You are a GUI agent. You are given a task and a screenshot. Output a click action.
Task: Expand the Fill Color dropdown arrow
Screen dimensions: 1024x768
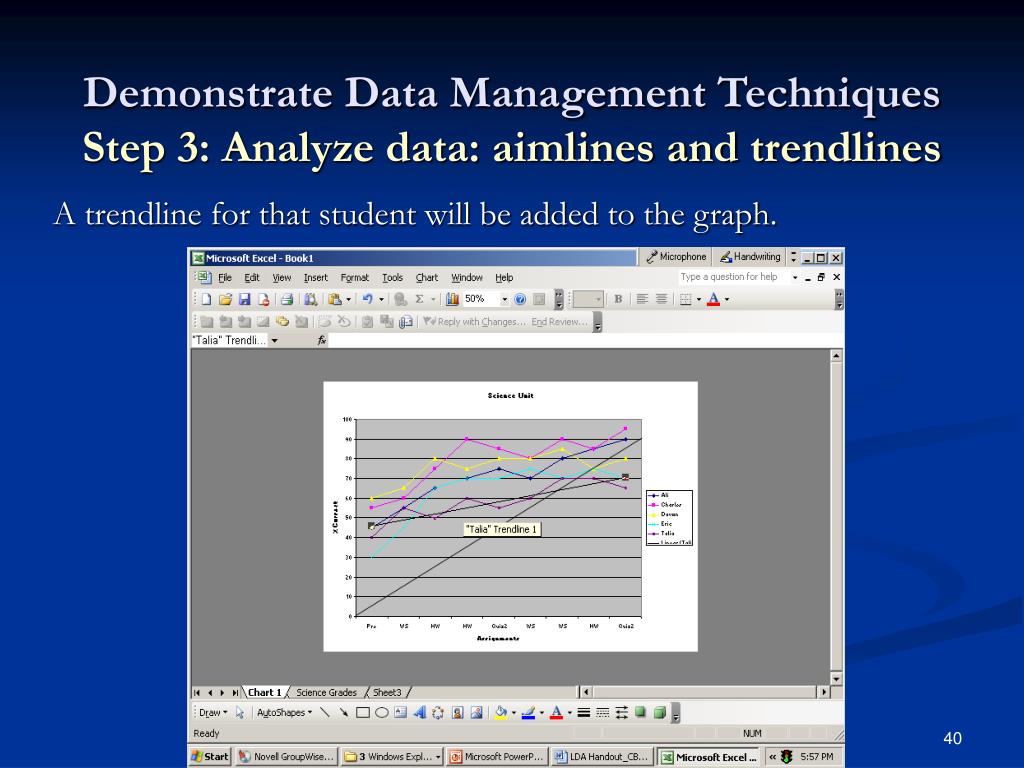514,712
